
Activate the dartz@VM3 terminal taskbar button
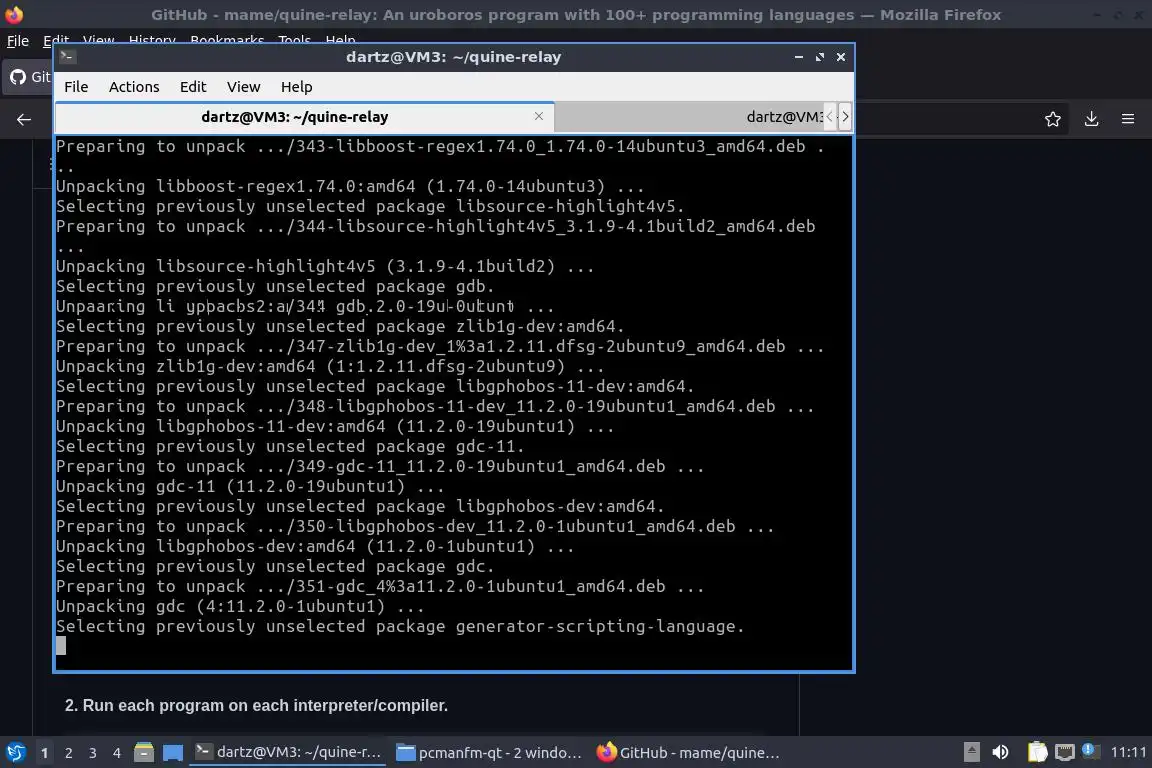287,752
